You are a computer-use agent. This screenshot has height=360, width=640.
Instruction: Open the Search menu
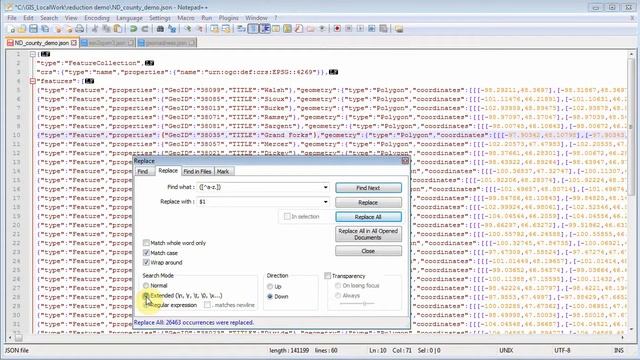point(49,18)
